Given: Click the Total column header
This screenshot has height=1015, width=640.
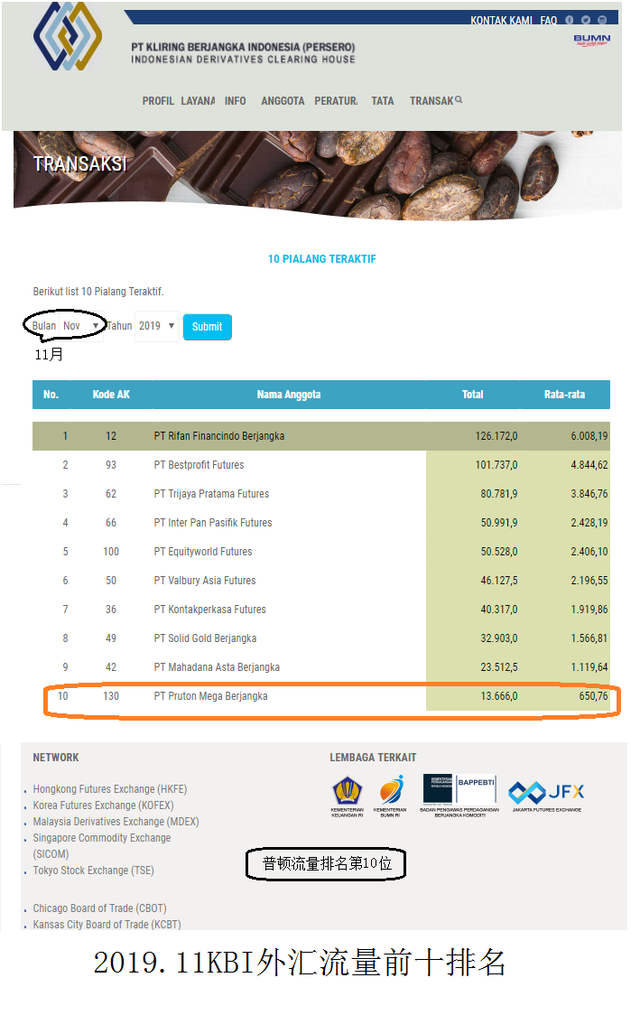Looking at the screenshot, I should click(472, 394).
